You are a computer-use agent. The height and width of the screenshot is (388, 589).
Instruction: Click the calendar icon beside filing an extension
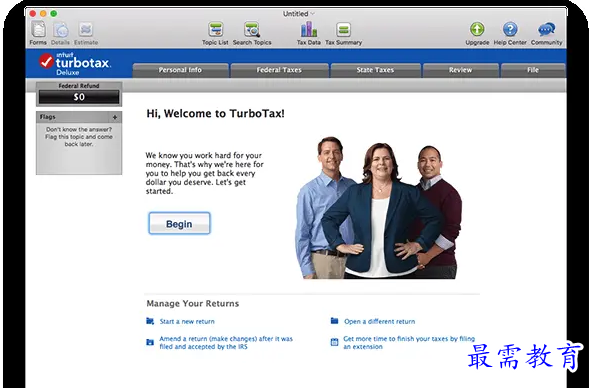tap(334, 342)
